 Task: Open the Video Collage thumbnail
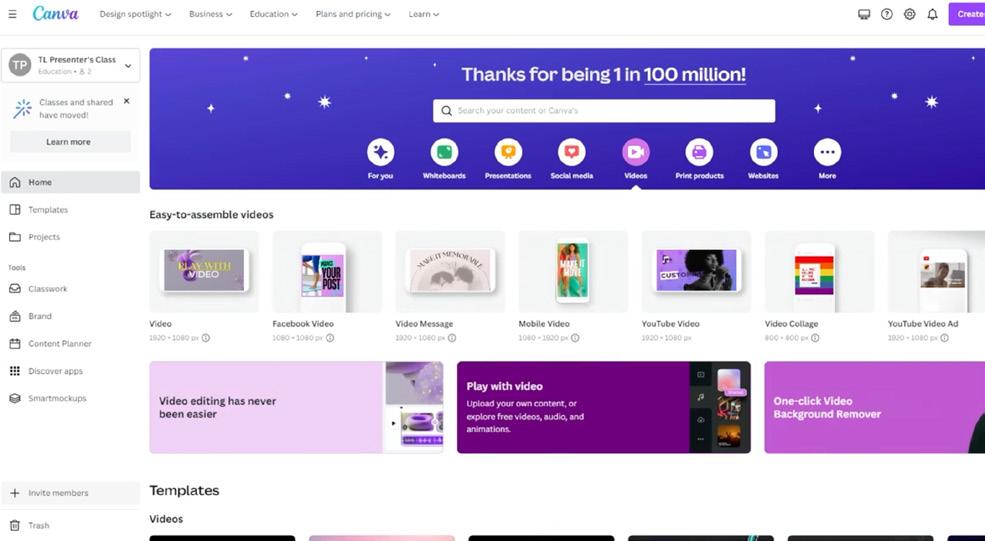[820, 271]
